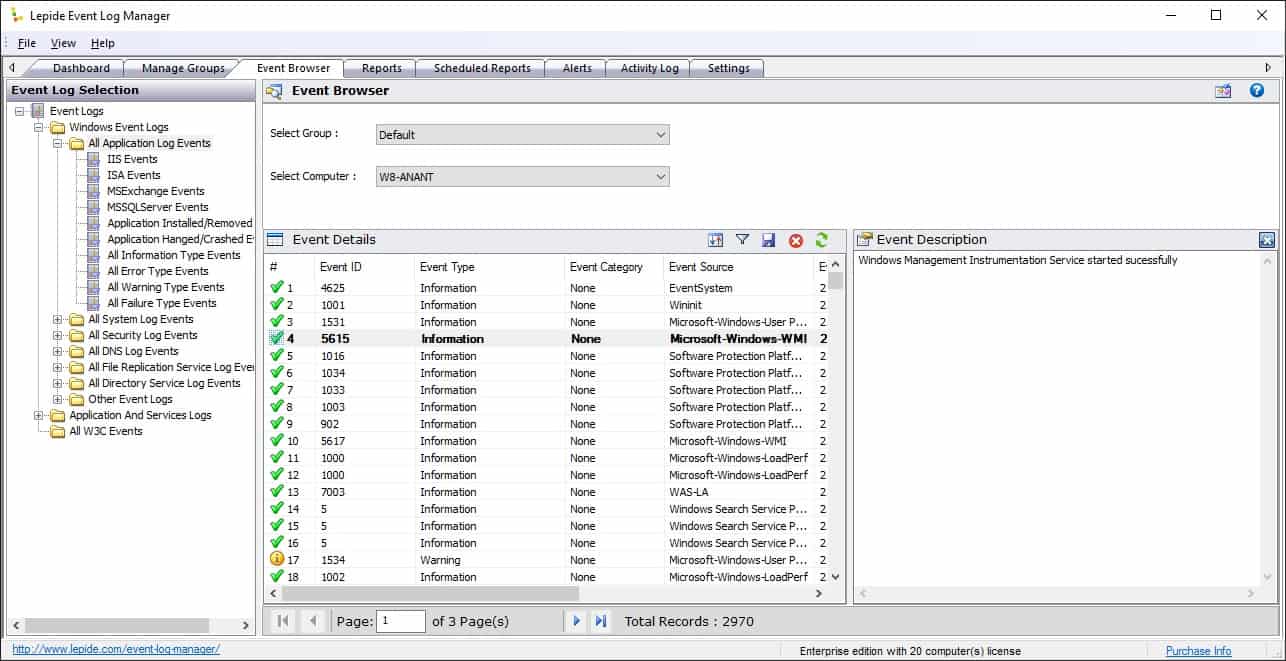
Task: Select All Error Type Events
Action: click(157, 271)
